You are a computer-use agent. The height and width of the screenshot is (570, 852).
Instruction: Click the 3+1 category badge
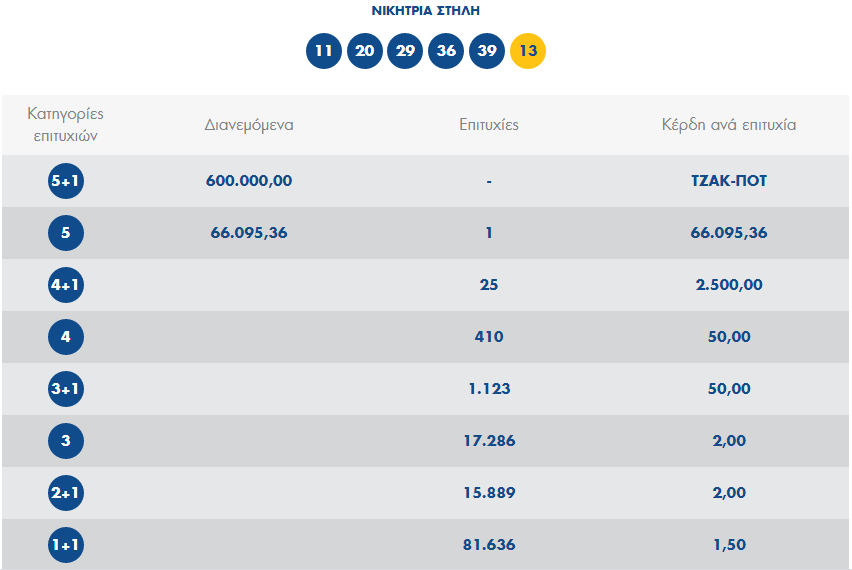66,389
